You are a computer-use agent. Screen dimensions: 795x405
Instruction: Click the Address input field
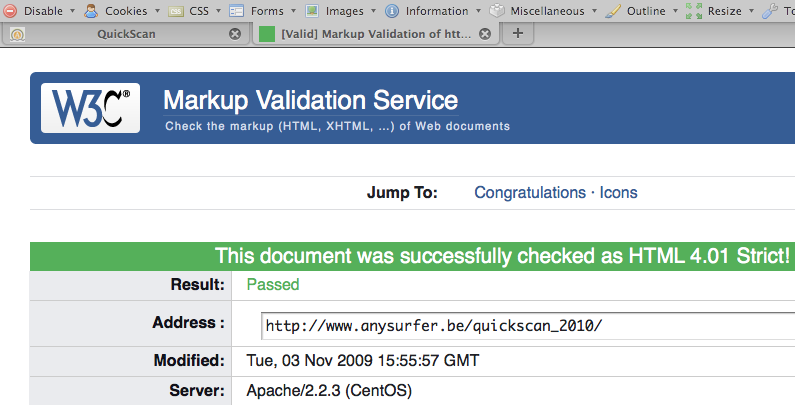click(528, 326)
